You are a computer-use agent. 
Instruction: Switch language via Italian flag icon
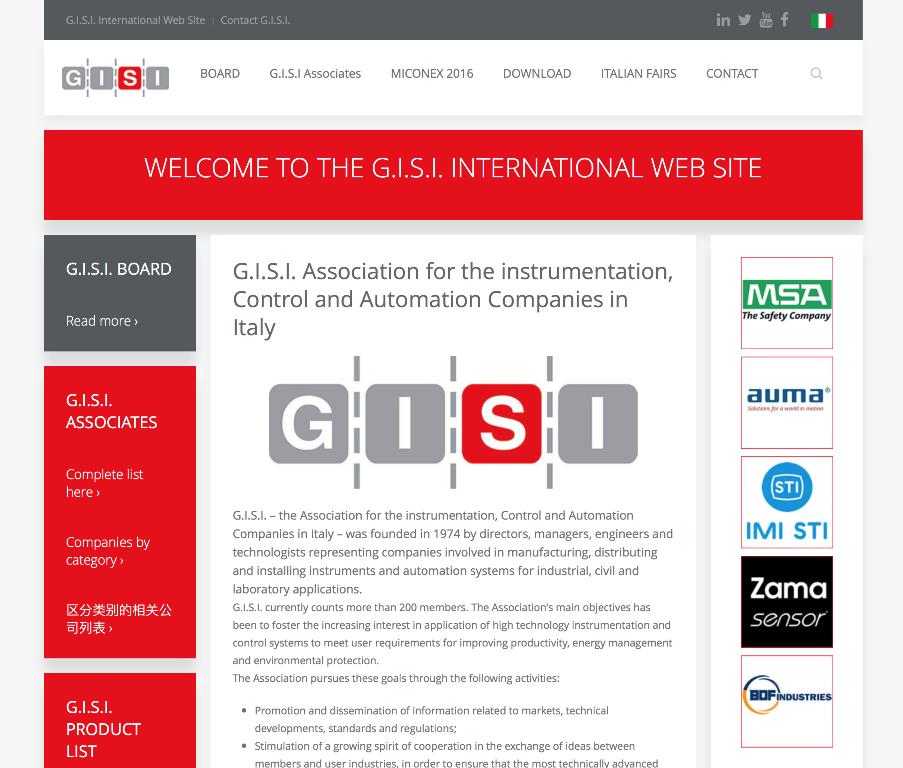[822, 20]
